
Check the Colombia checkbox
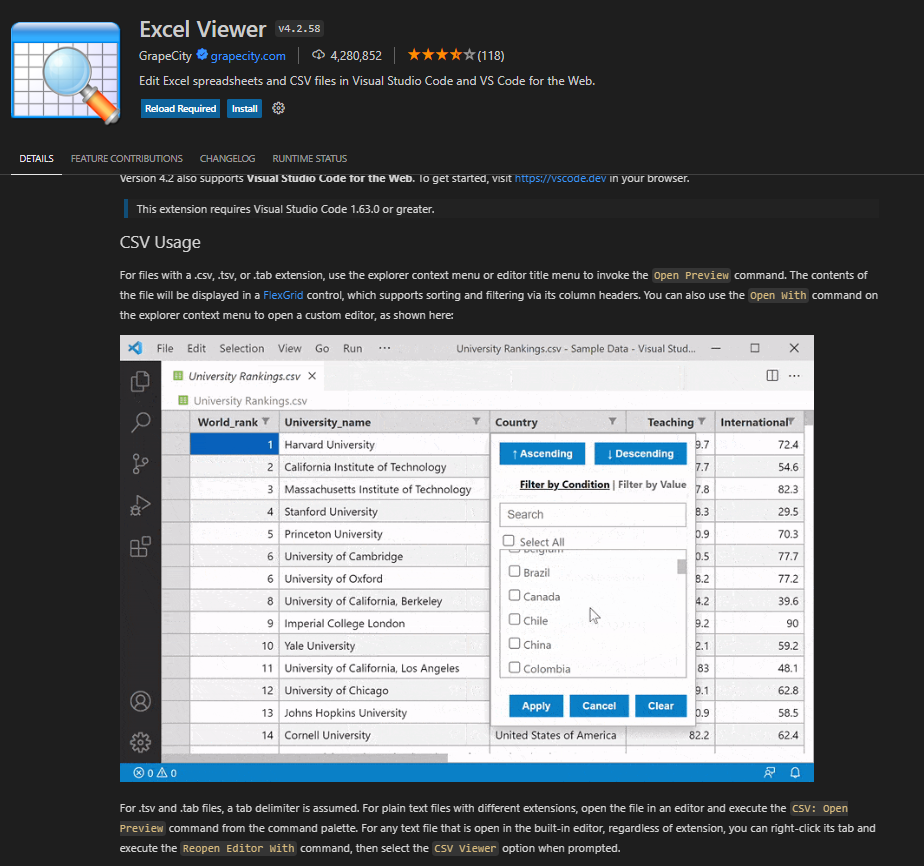pos(514,668)
